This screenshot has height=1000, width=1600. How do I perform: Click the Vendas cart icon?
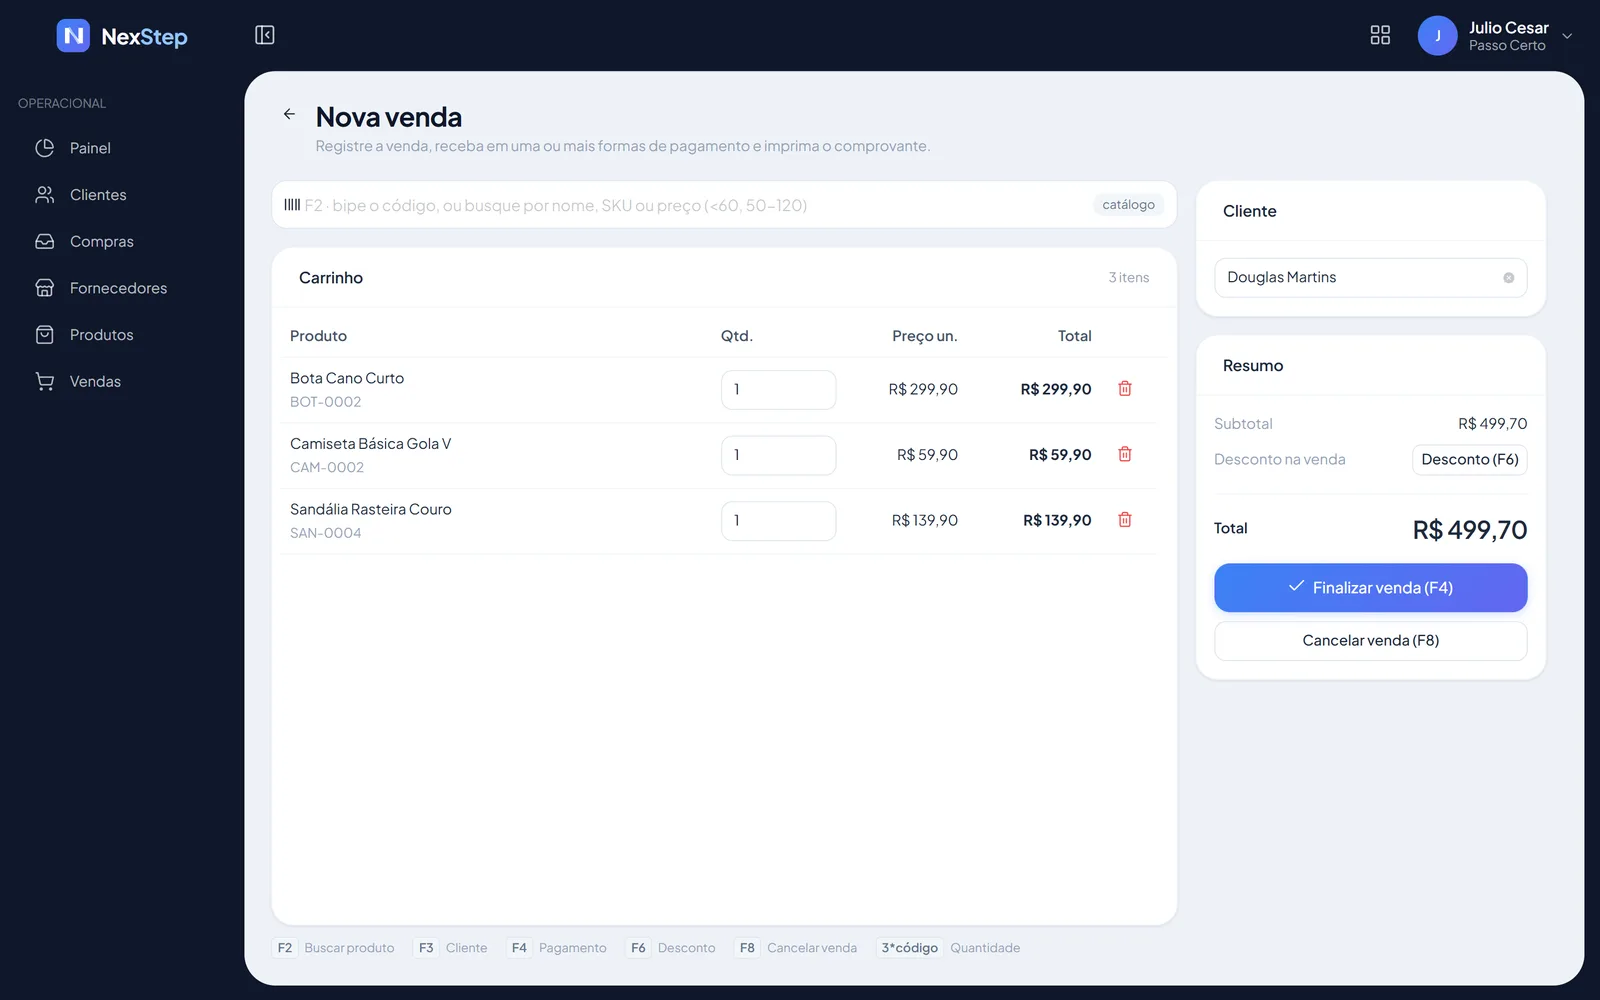click(x=45, y=382)
